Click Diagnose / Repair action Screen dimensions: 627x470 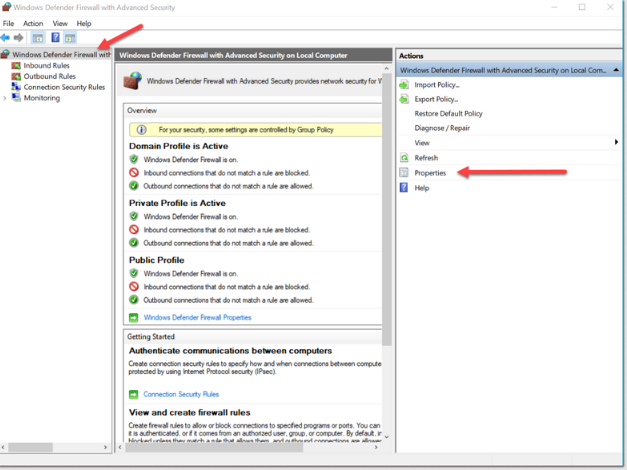point(442,128)
